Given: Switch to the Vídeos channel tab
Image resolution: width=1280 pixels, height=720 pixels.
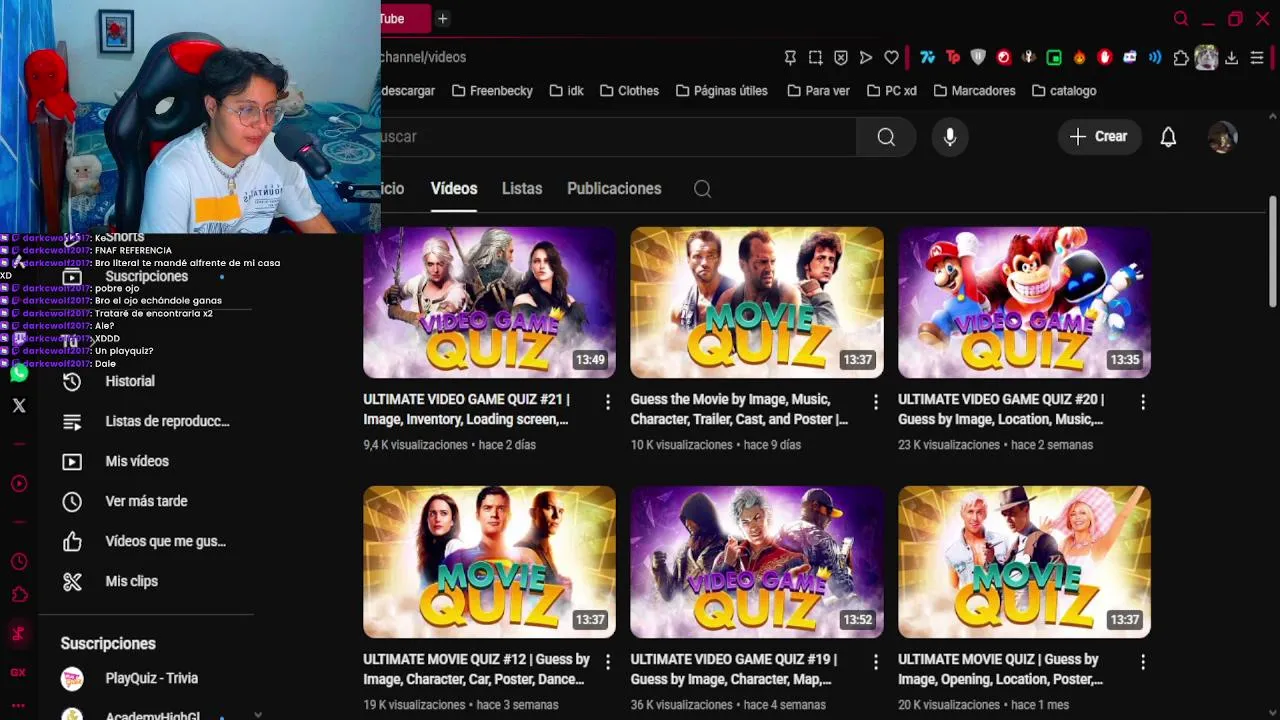Looking at the screenshot, I should (454, 189).
